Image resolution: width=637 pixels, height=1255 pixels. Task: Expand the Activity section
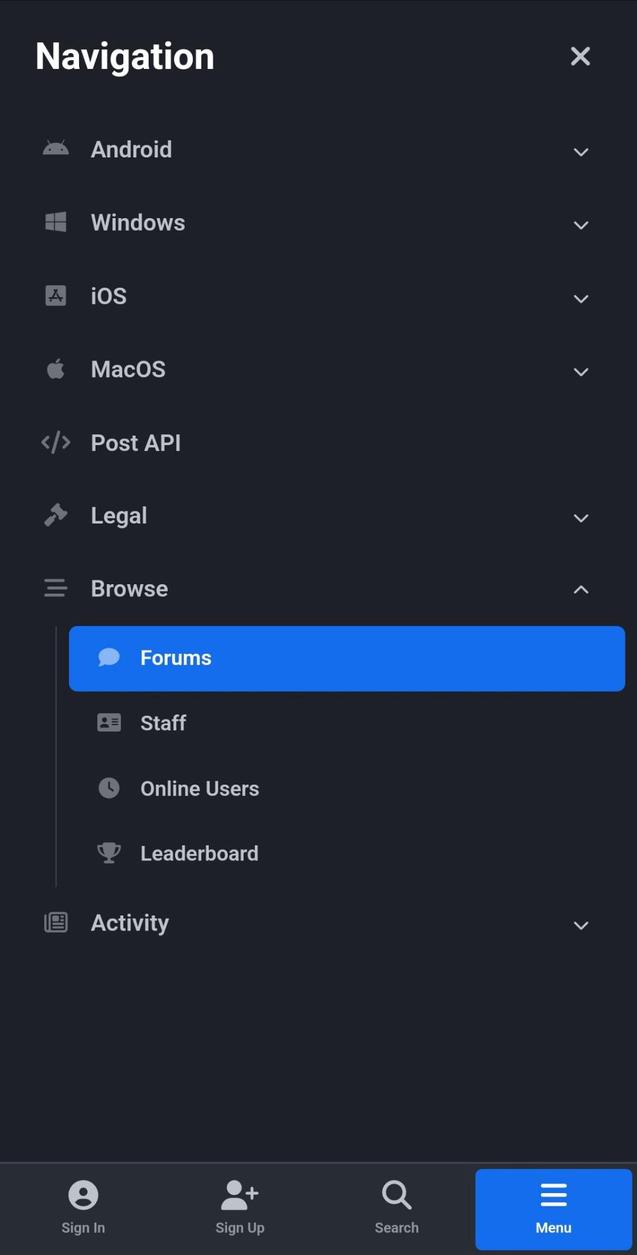tap(581, 925)
